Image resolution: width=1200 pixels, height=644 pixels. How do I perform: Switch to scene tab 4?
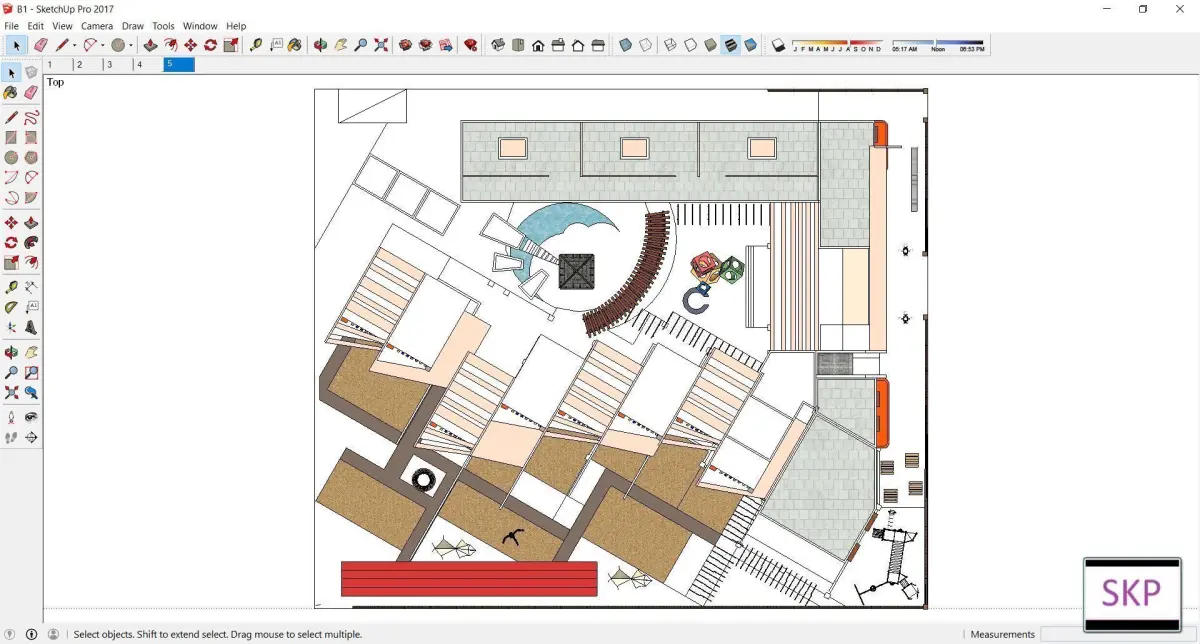149,64
